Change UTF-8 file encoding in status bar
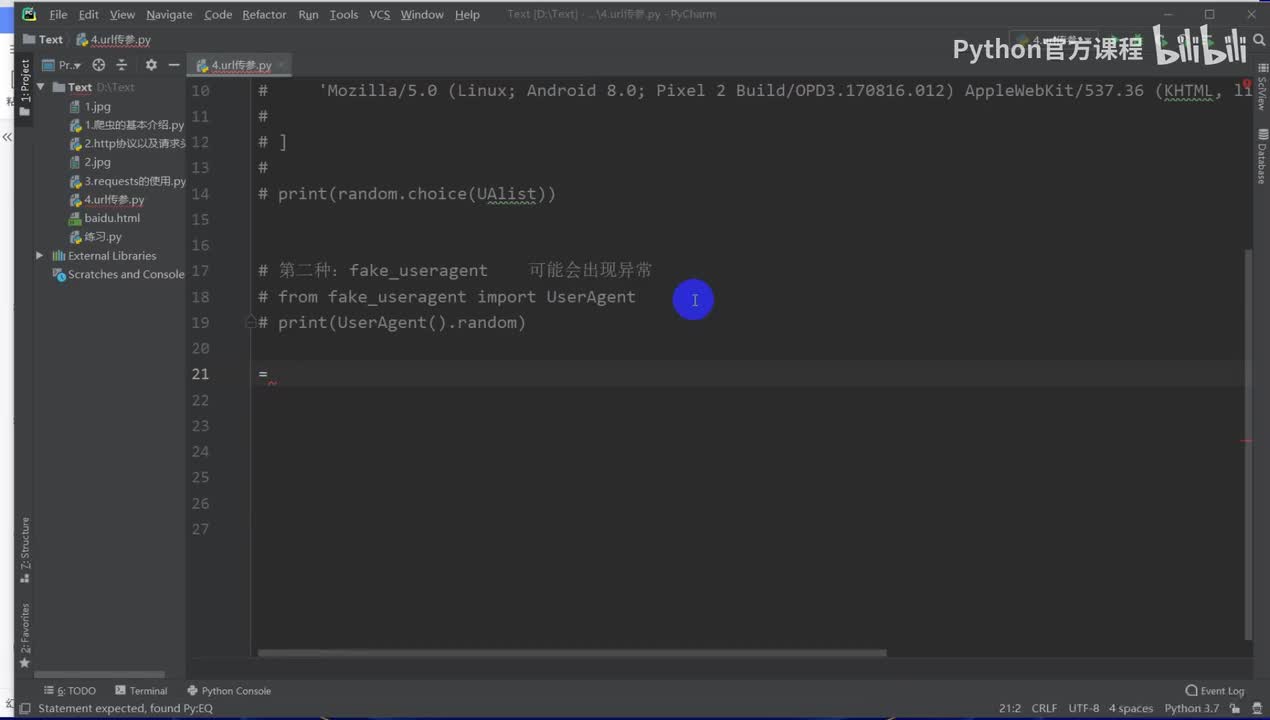Viewport: 1270px width, 720px height. [1083, 708]
